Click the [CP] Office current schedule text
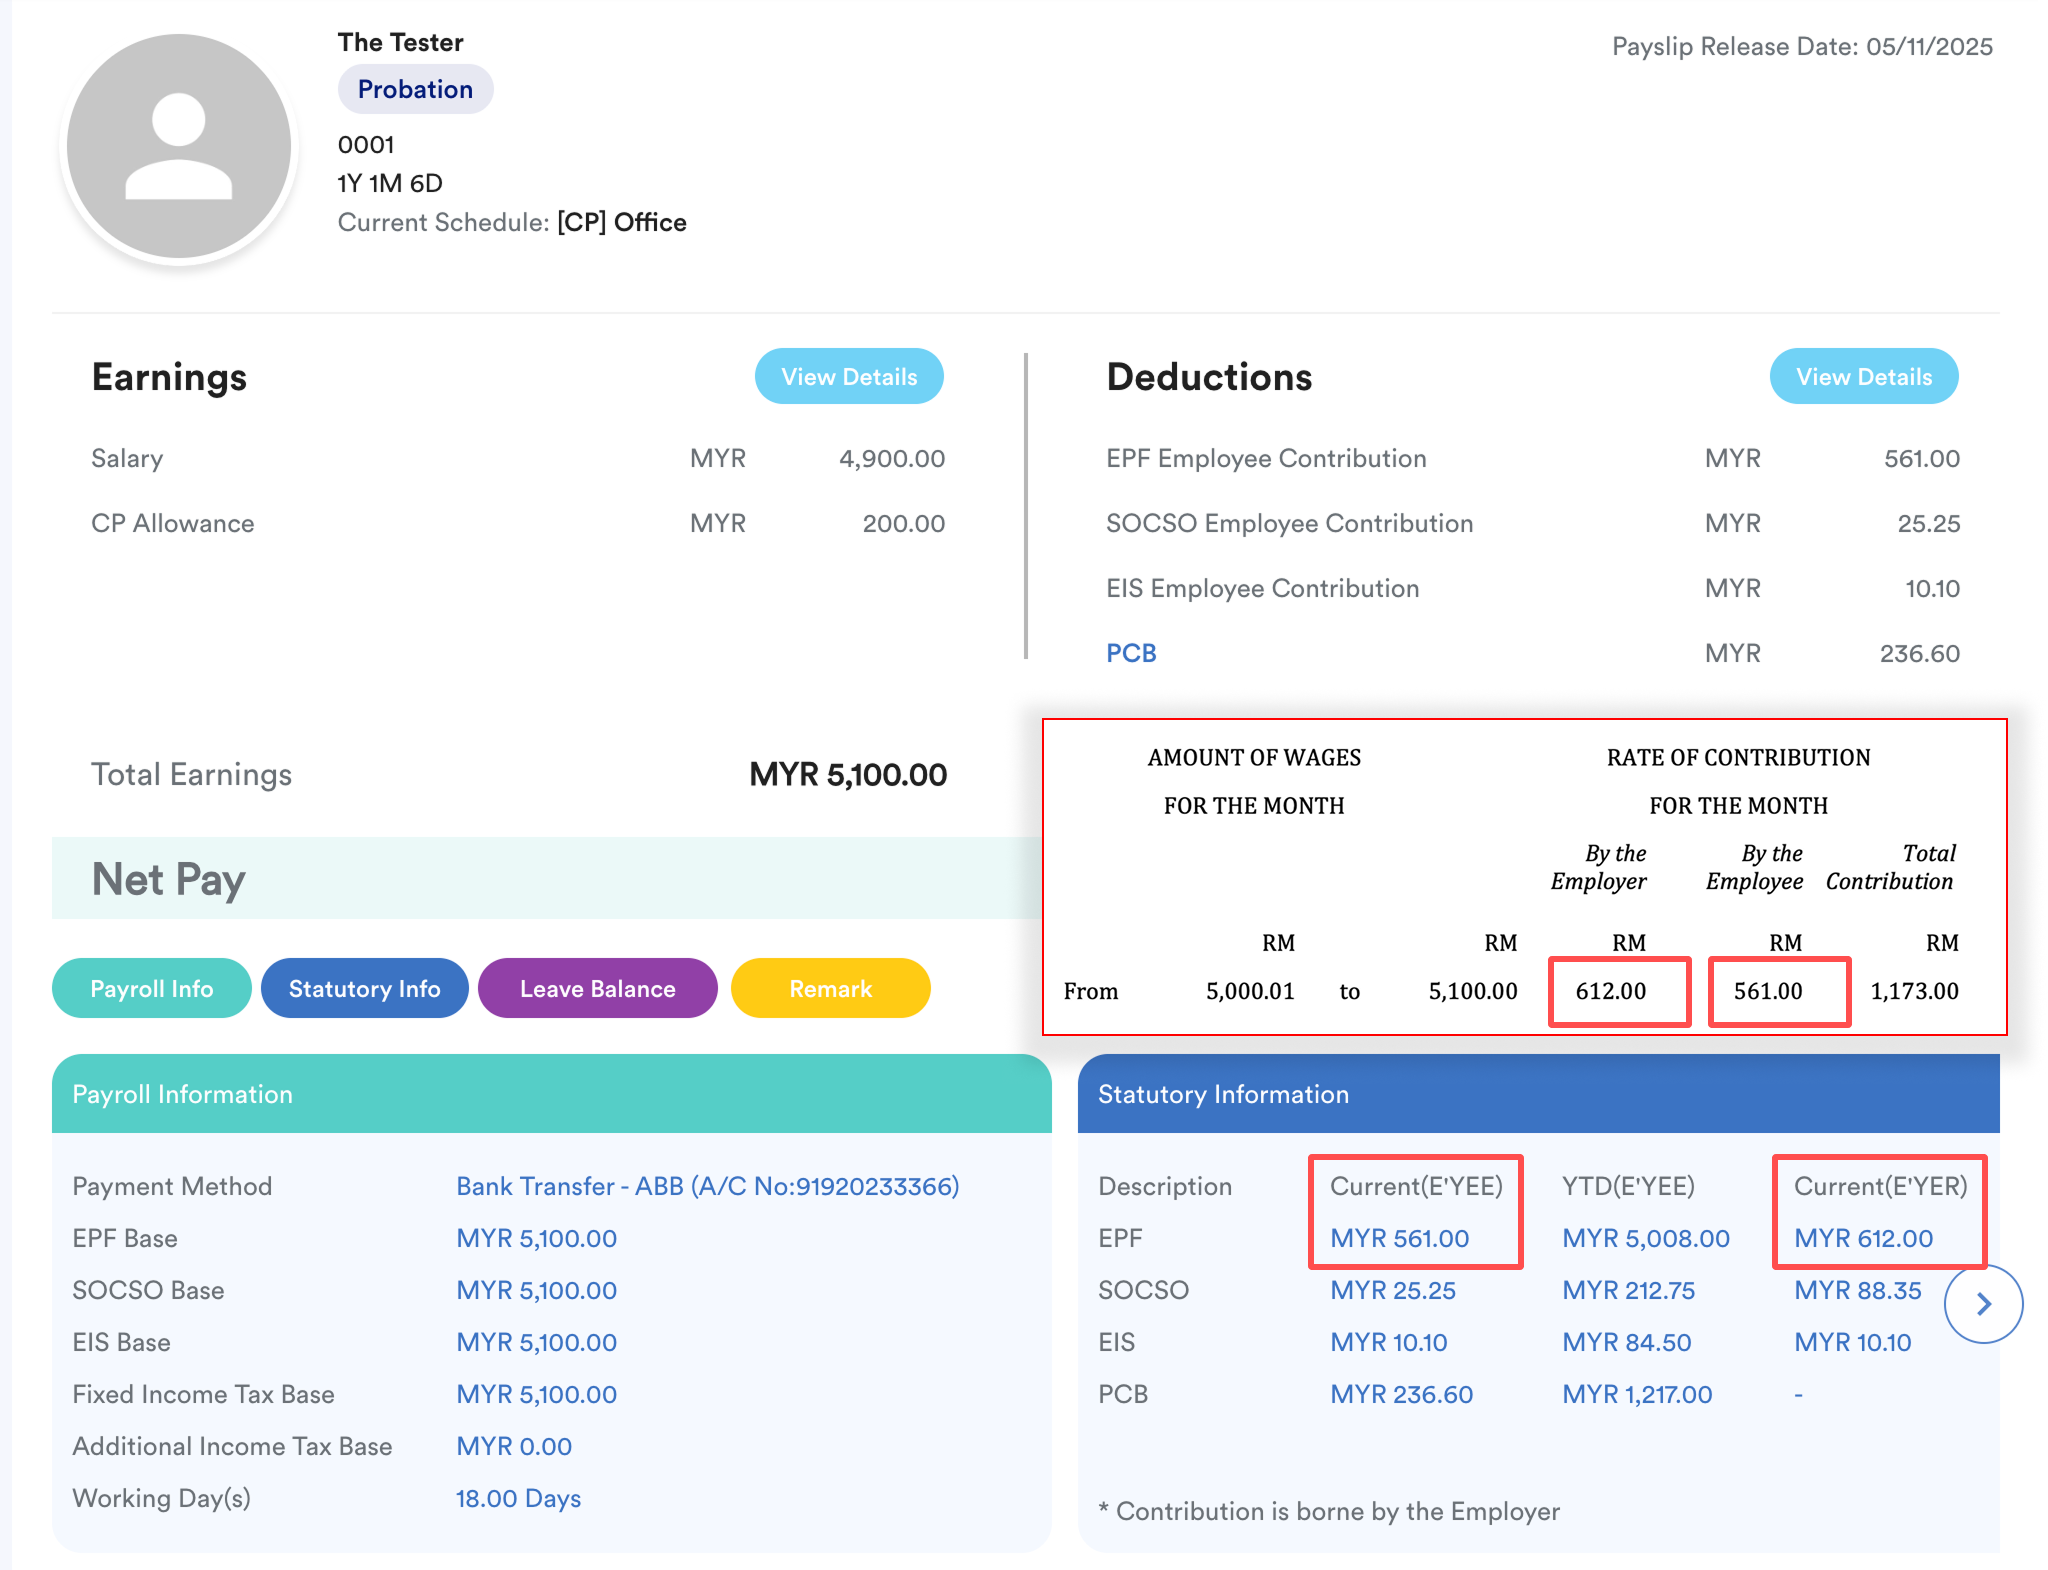Screen dimensions: 2048x1570 click(x=621, y=222)
